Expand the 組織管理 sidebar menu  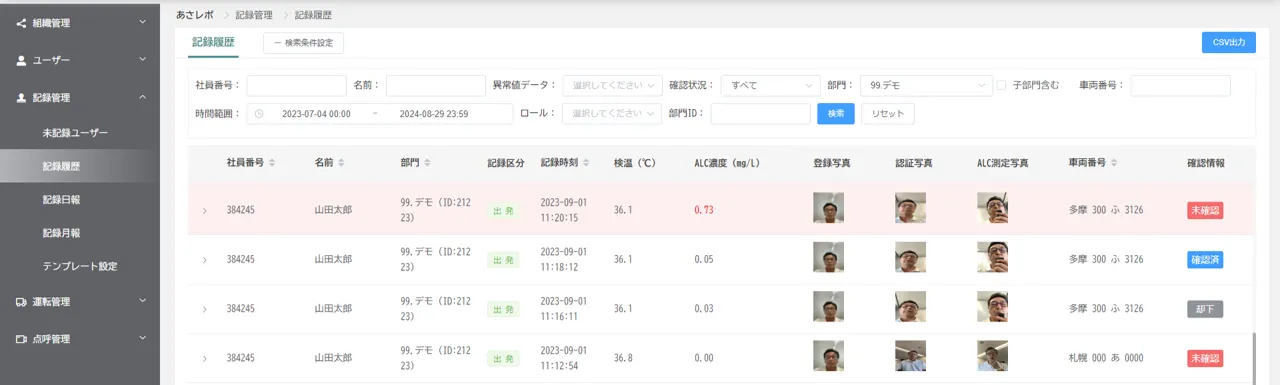point(142,22)
